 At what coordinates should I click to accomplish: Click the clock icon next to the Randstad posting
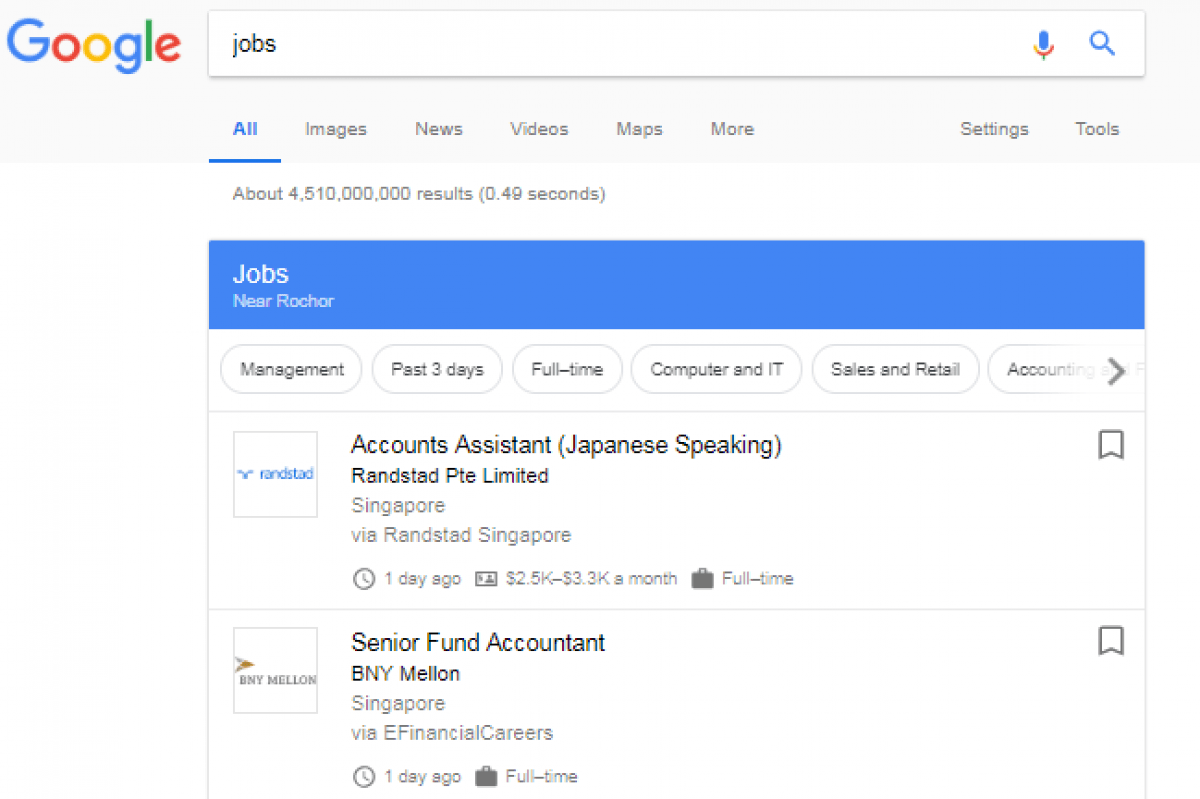[364, 578]
